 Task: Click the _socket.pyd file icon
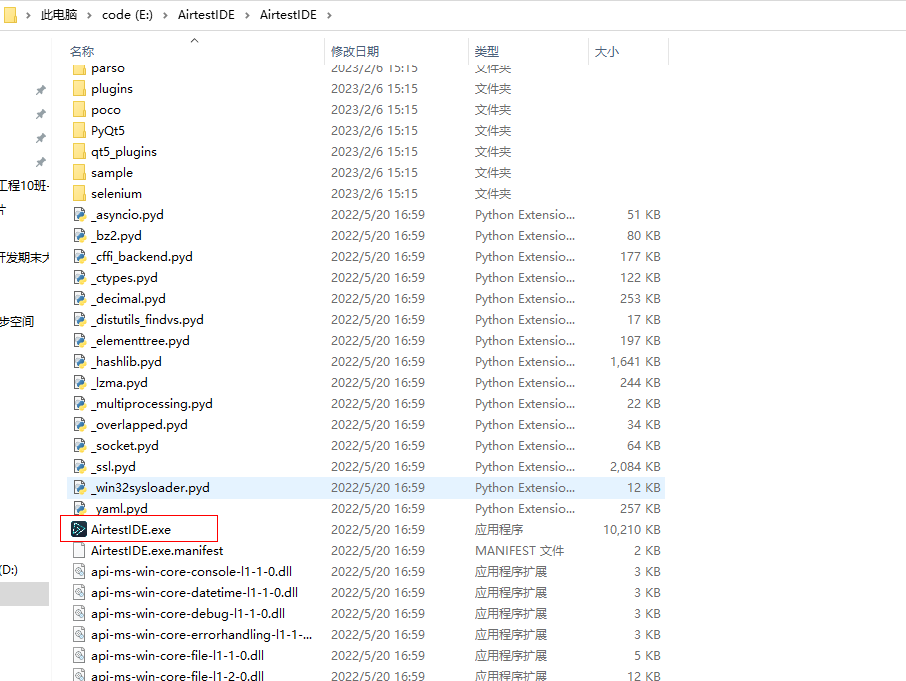79,445
